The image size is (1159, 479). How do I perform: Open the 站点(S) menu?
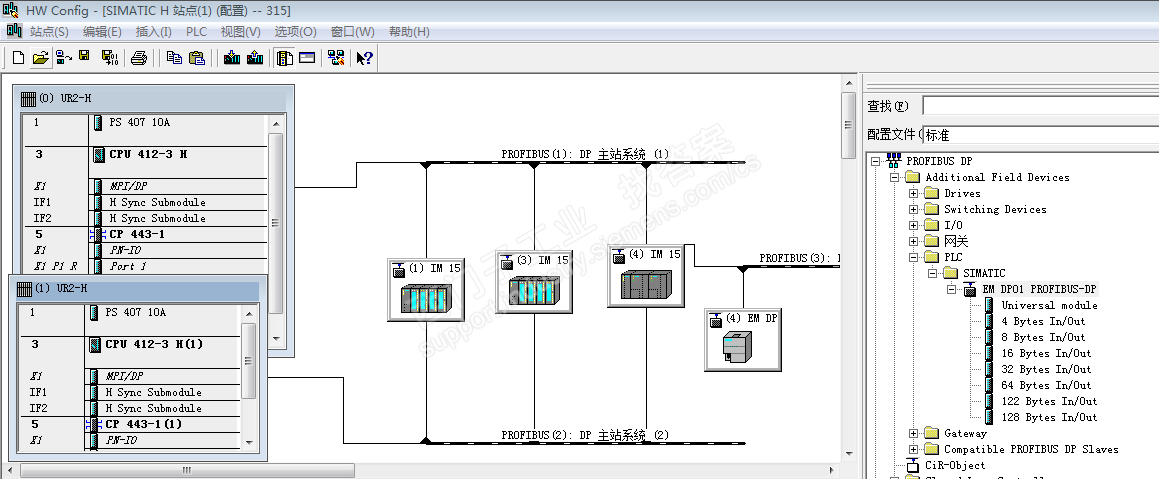point(49,32)
